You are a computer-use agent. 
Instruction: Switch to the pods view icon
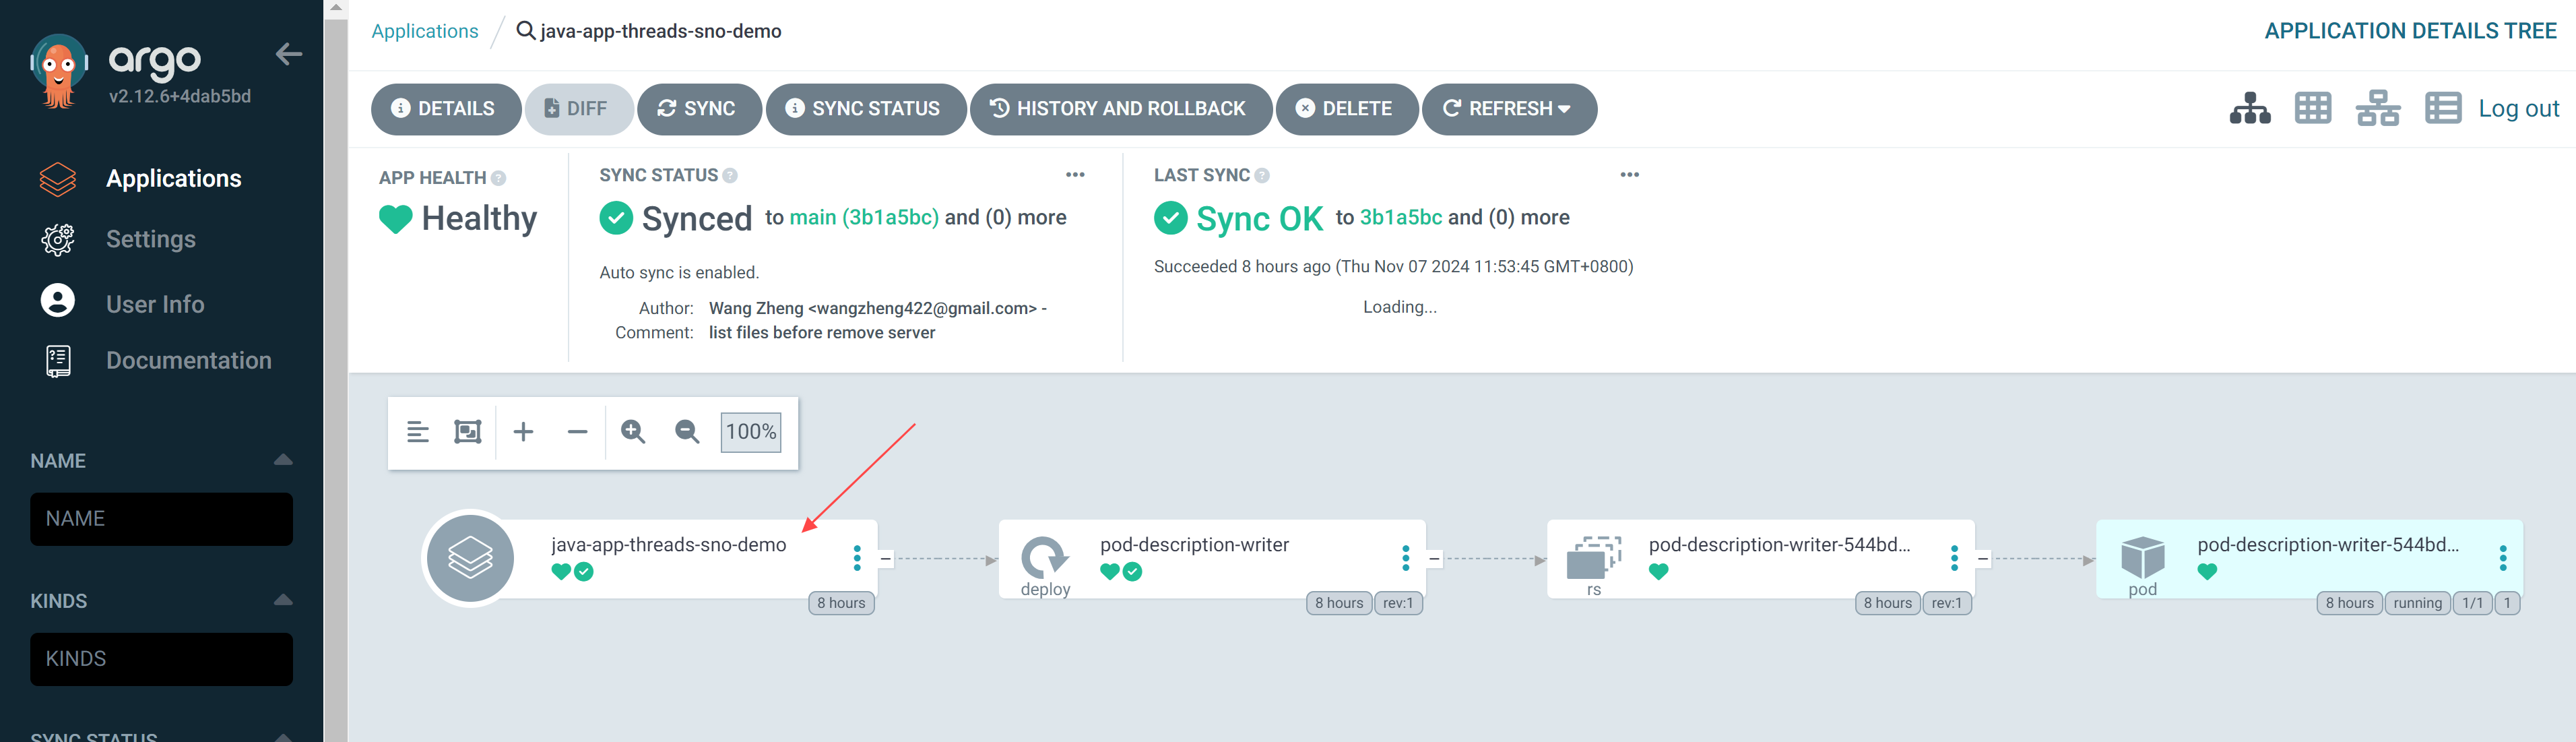(x=2312, y=108)
